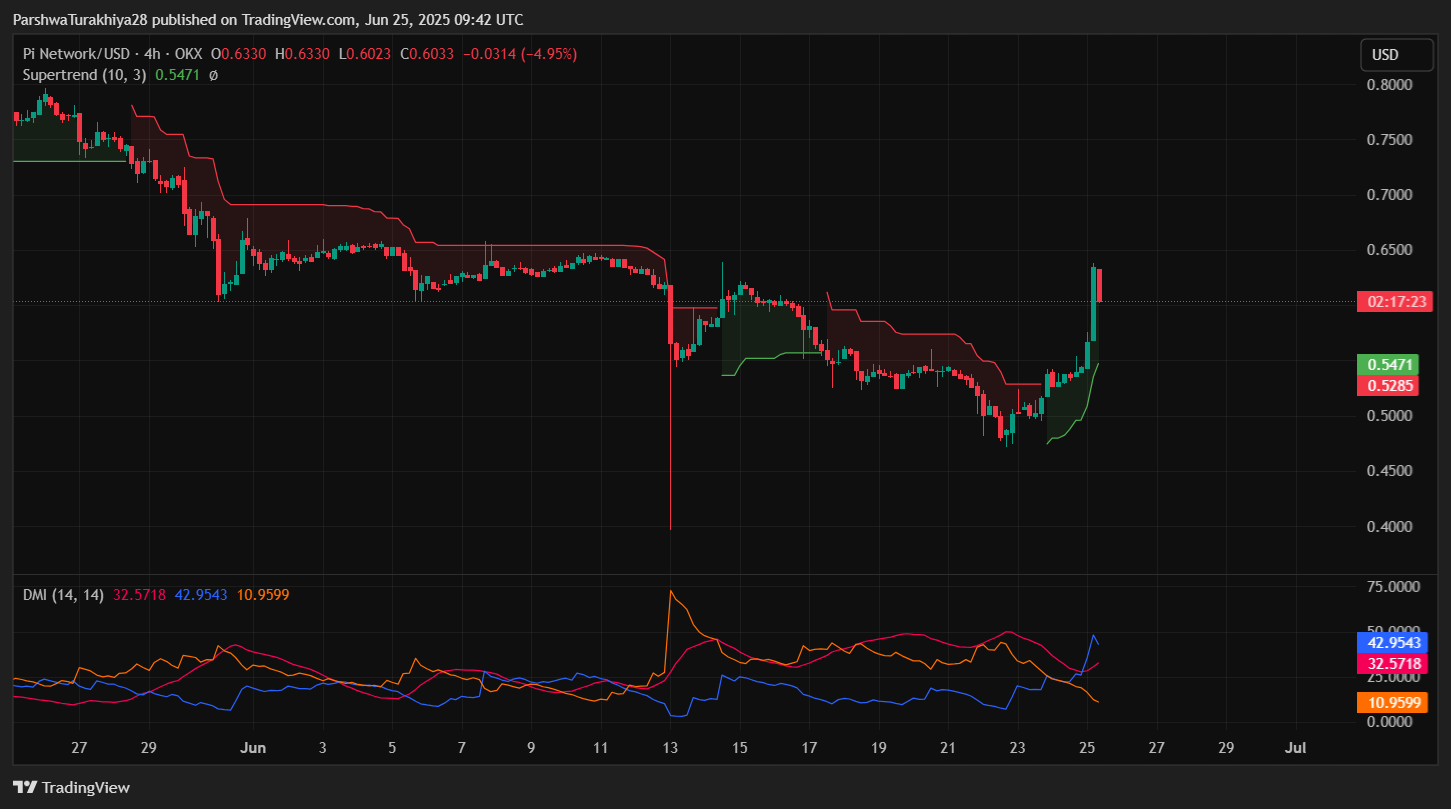Click the 02:17:23 countdown price label

click(x=1394, y=301)
